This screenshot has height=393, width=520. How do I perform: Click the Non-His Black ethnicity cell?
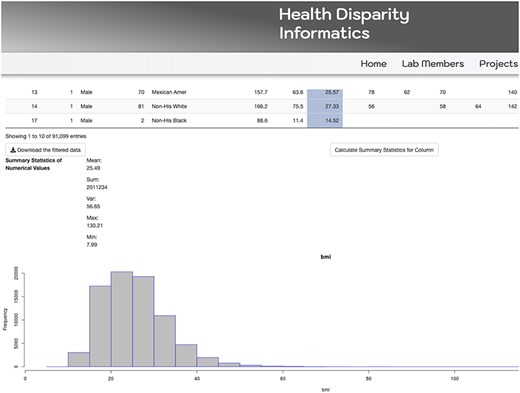[x=169, y=121]
